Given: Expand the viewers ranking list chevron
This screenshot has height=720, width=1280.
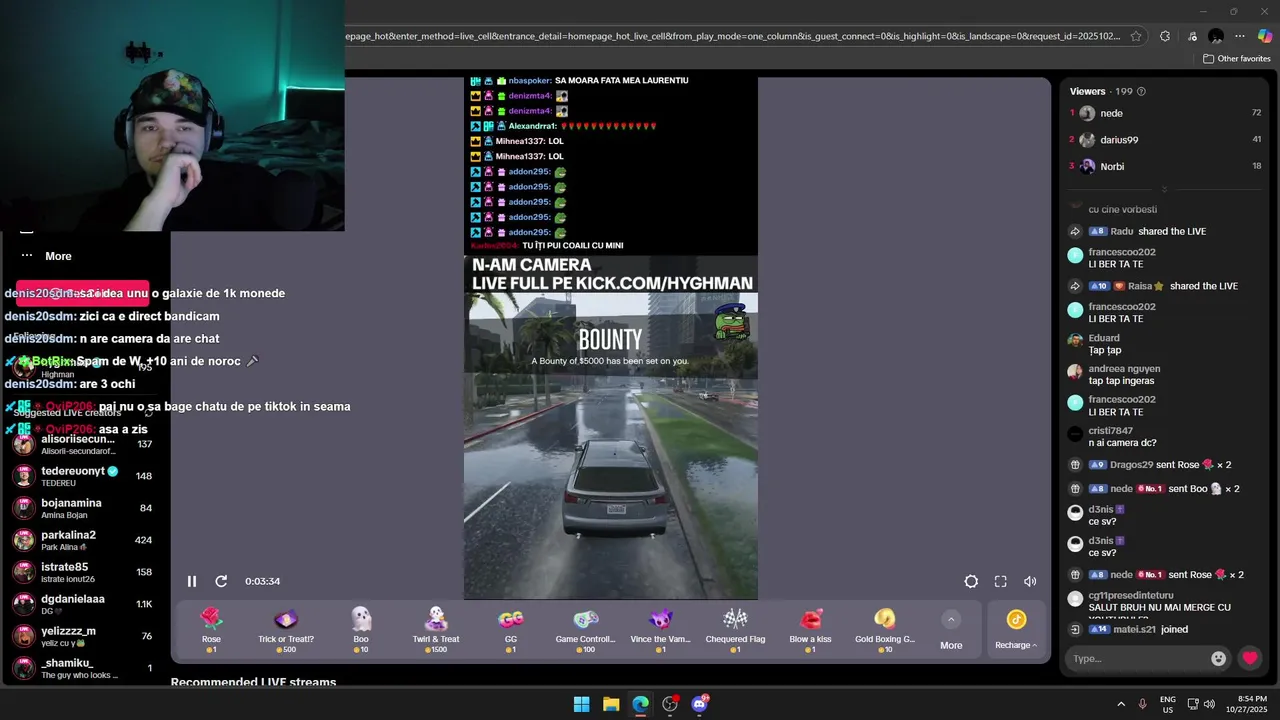Looking at the screenshot, I should 1164,189.
